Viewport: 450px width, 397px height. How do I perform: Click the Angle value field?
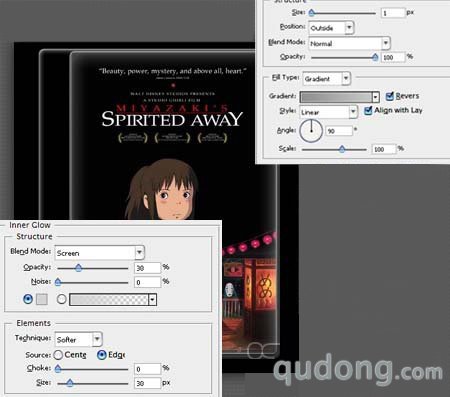(339, 131)
